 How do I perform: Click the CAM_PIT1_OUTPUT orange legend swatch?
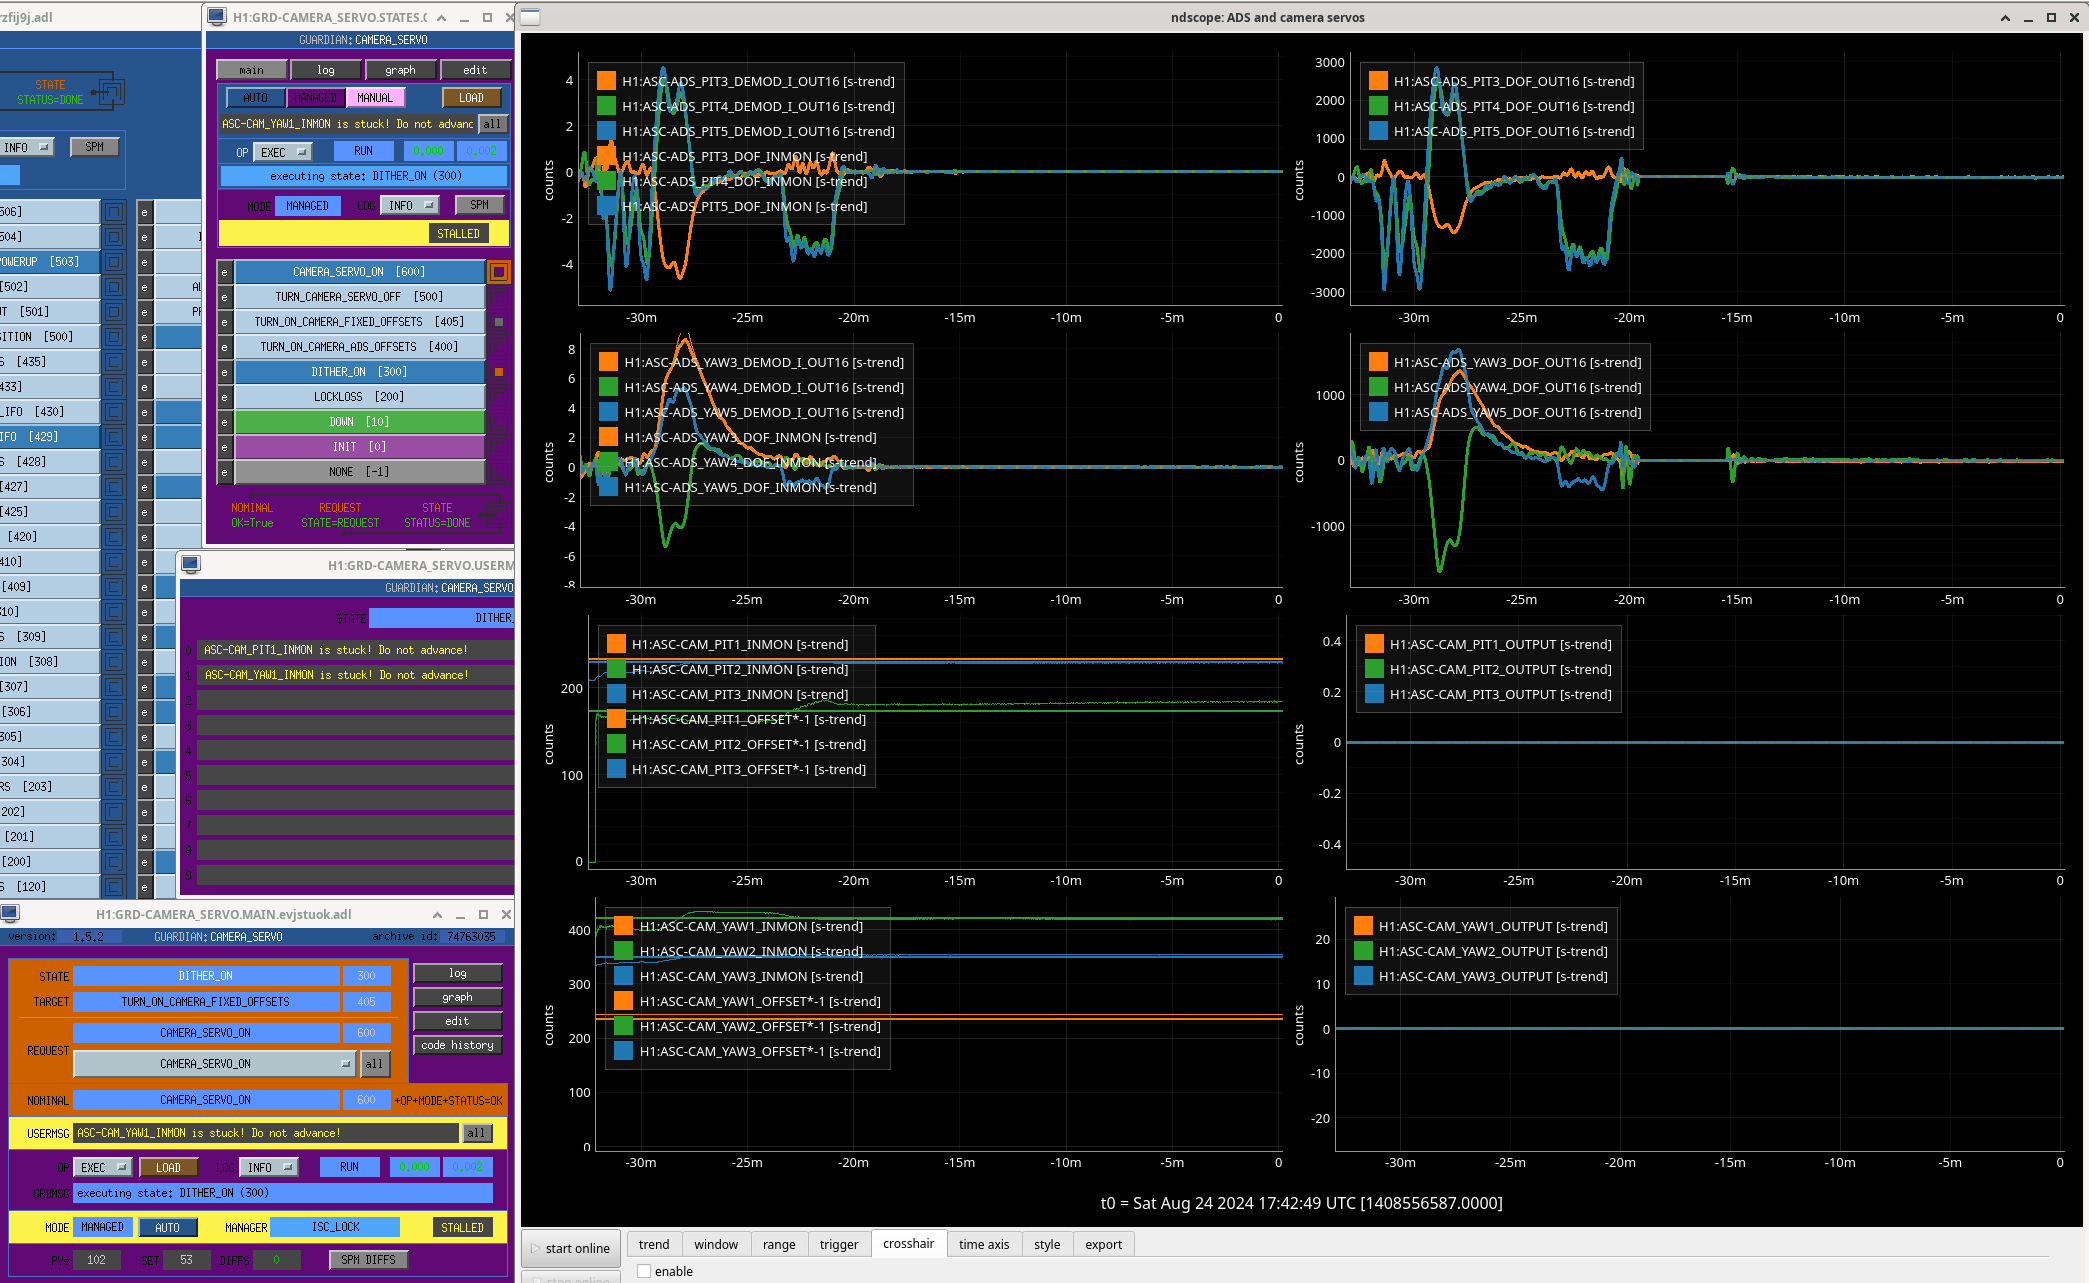1374,644
